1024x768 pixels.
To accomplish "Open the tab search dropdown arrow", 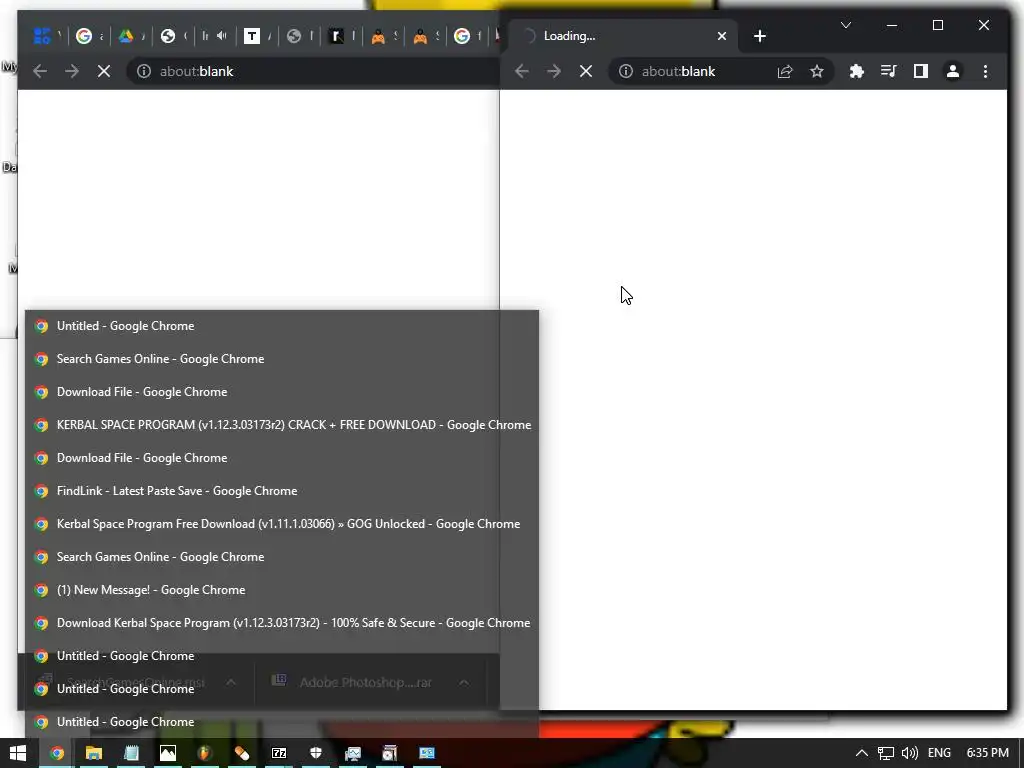I will tap(846, 25).
